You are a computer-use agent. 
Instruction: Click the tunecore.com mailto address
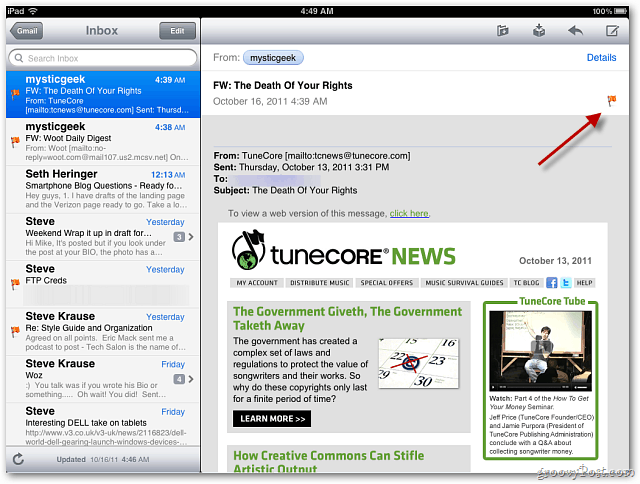click(347, 155)
